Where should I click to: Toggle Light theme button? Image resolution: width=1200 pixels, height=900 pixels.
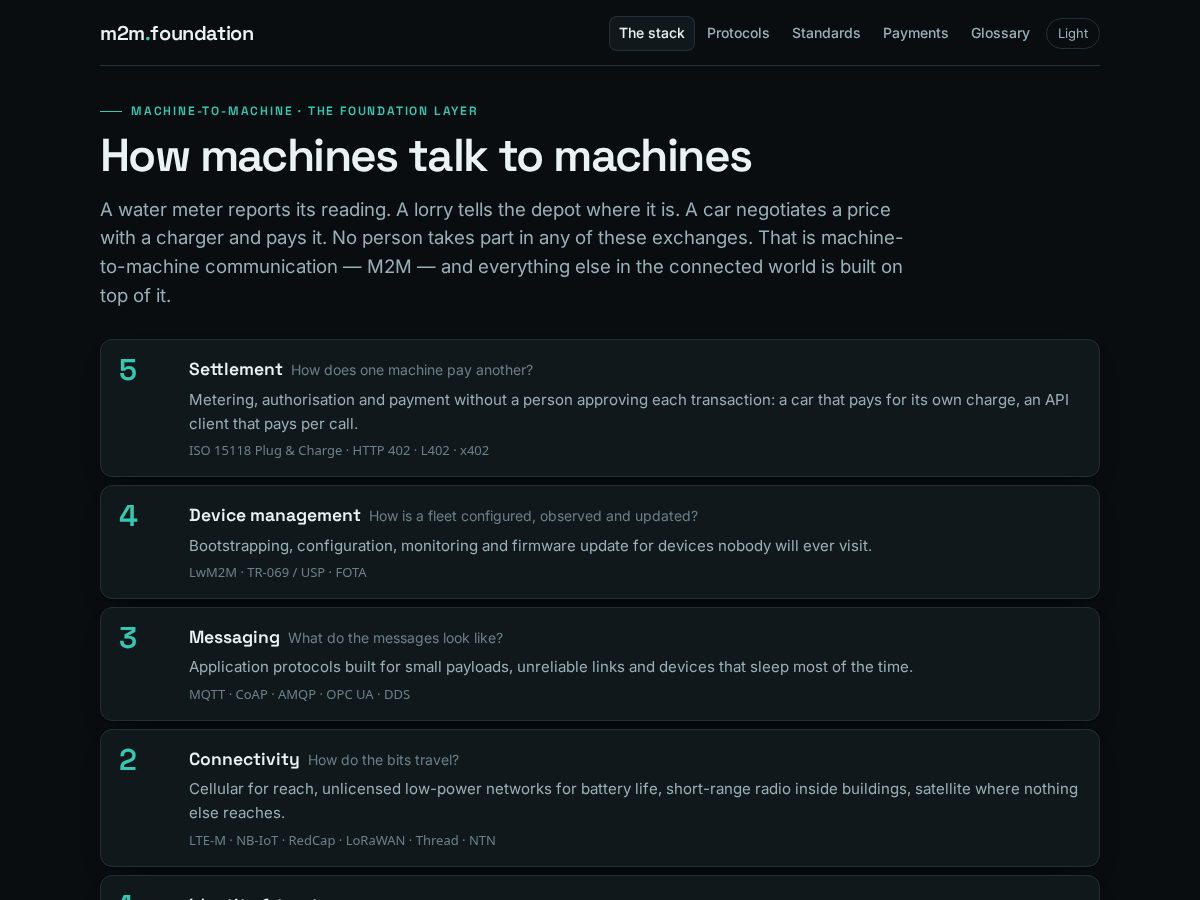pyautogui.click(x=1073, y=33)
